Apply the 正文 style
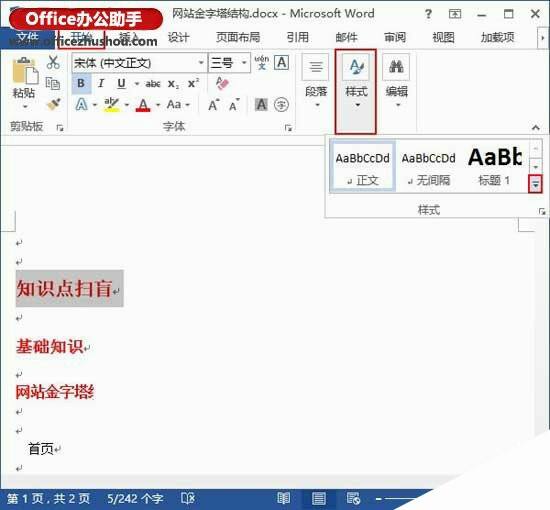550x510 pixels. (363, 166)
